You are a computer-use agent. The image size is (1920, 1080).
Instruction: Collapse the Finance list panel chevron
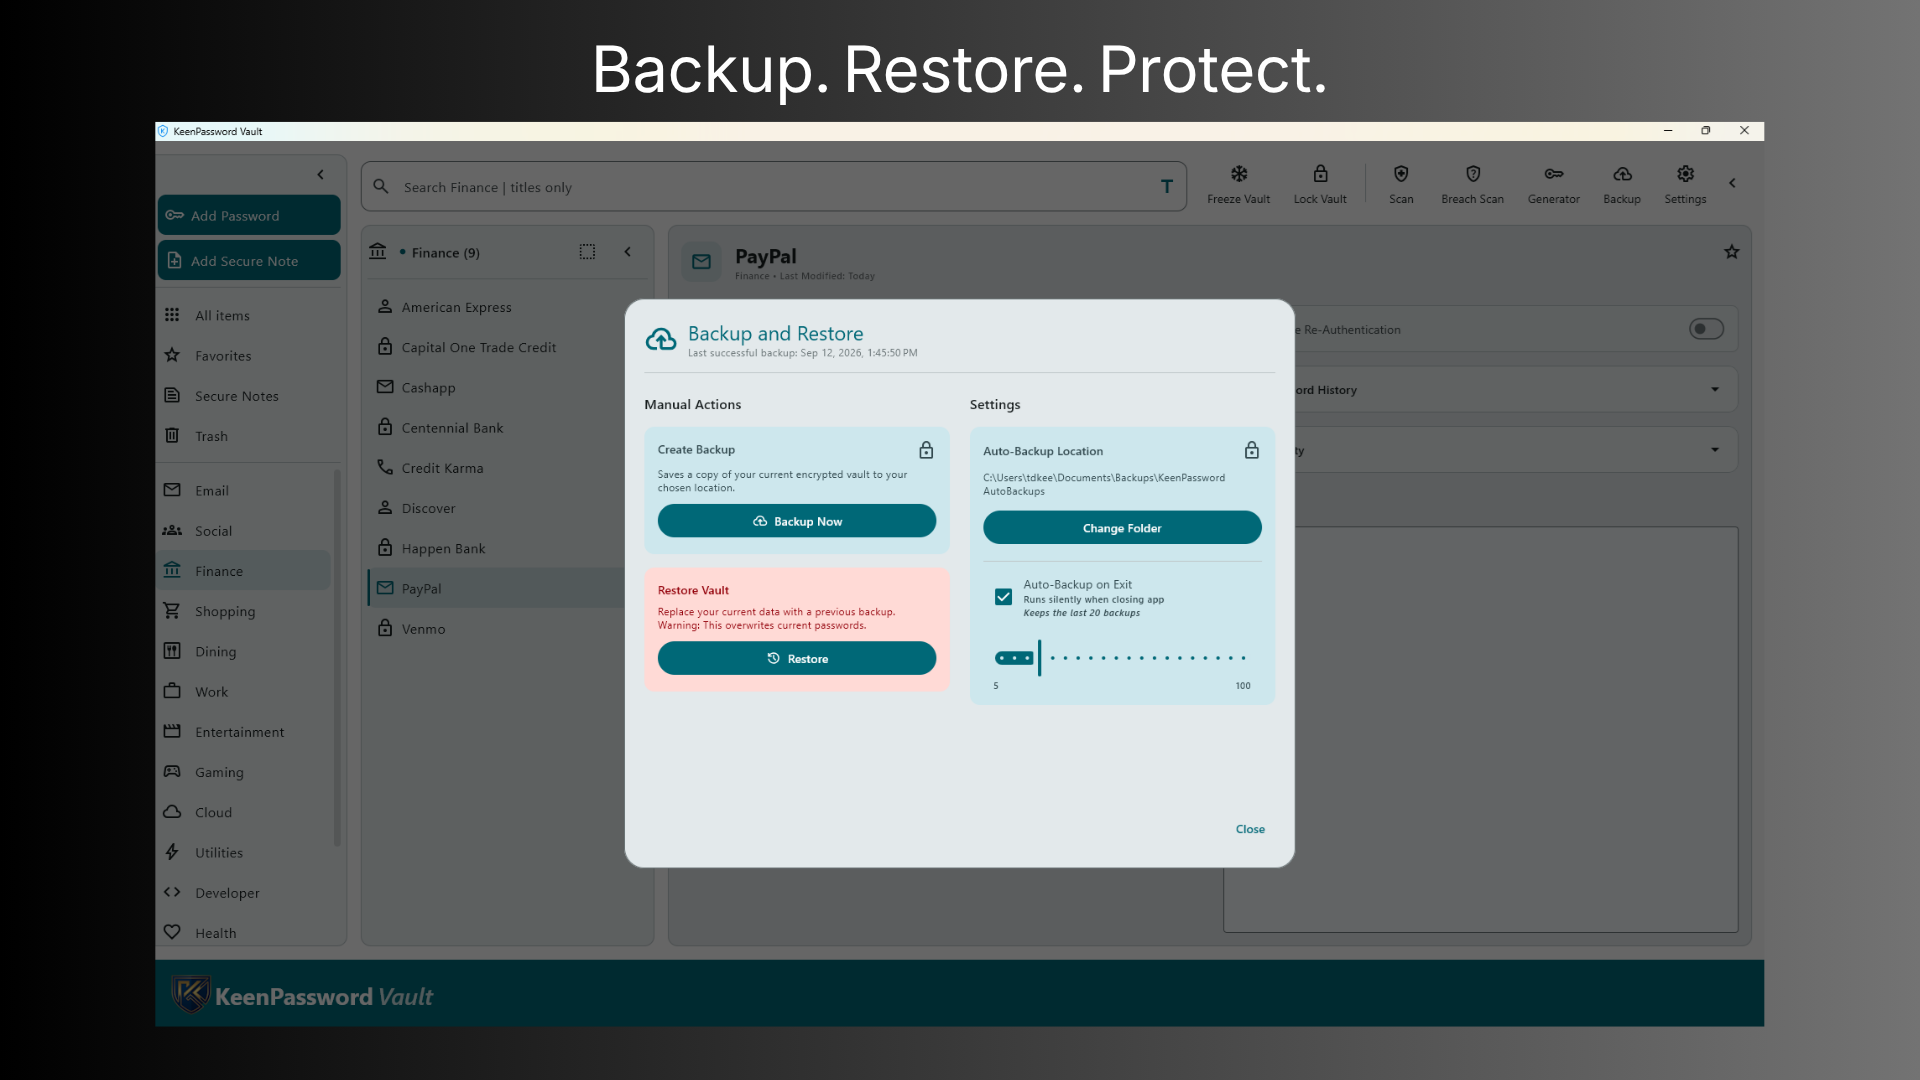(x=628, y=252)
